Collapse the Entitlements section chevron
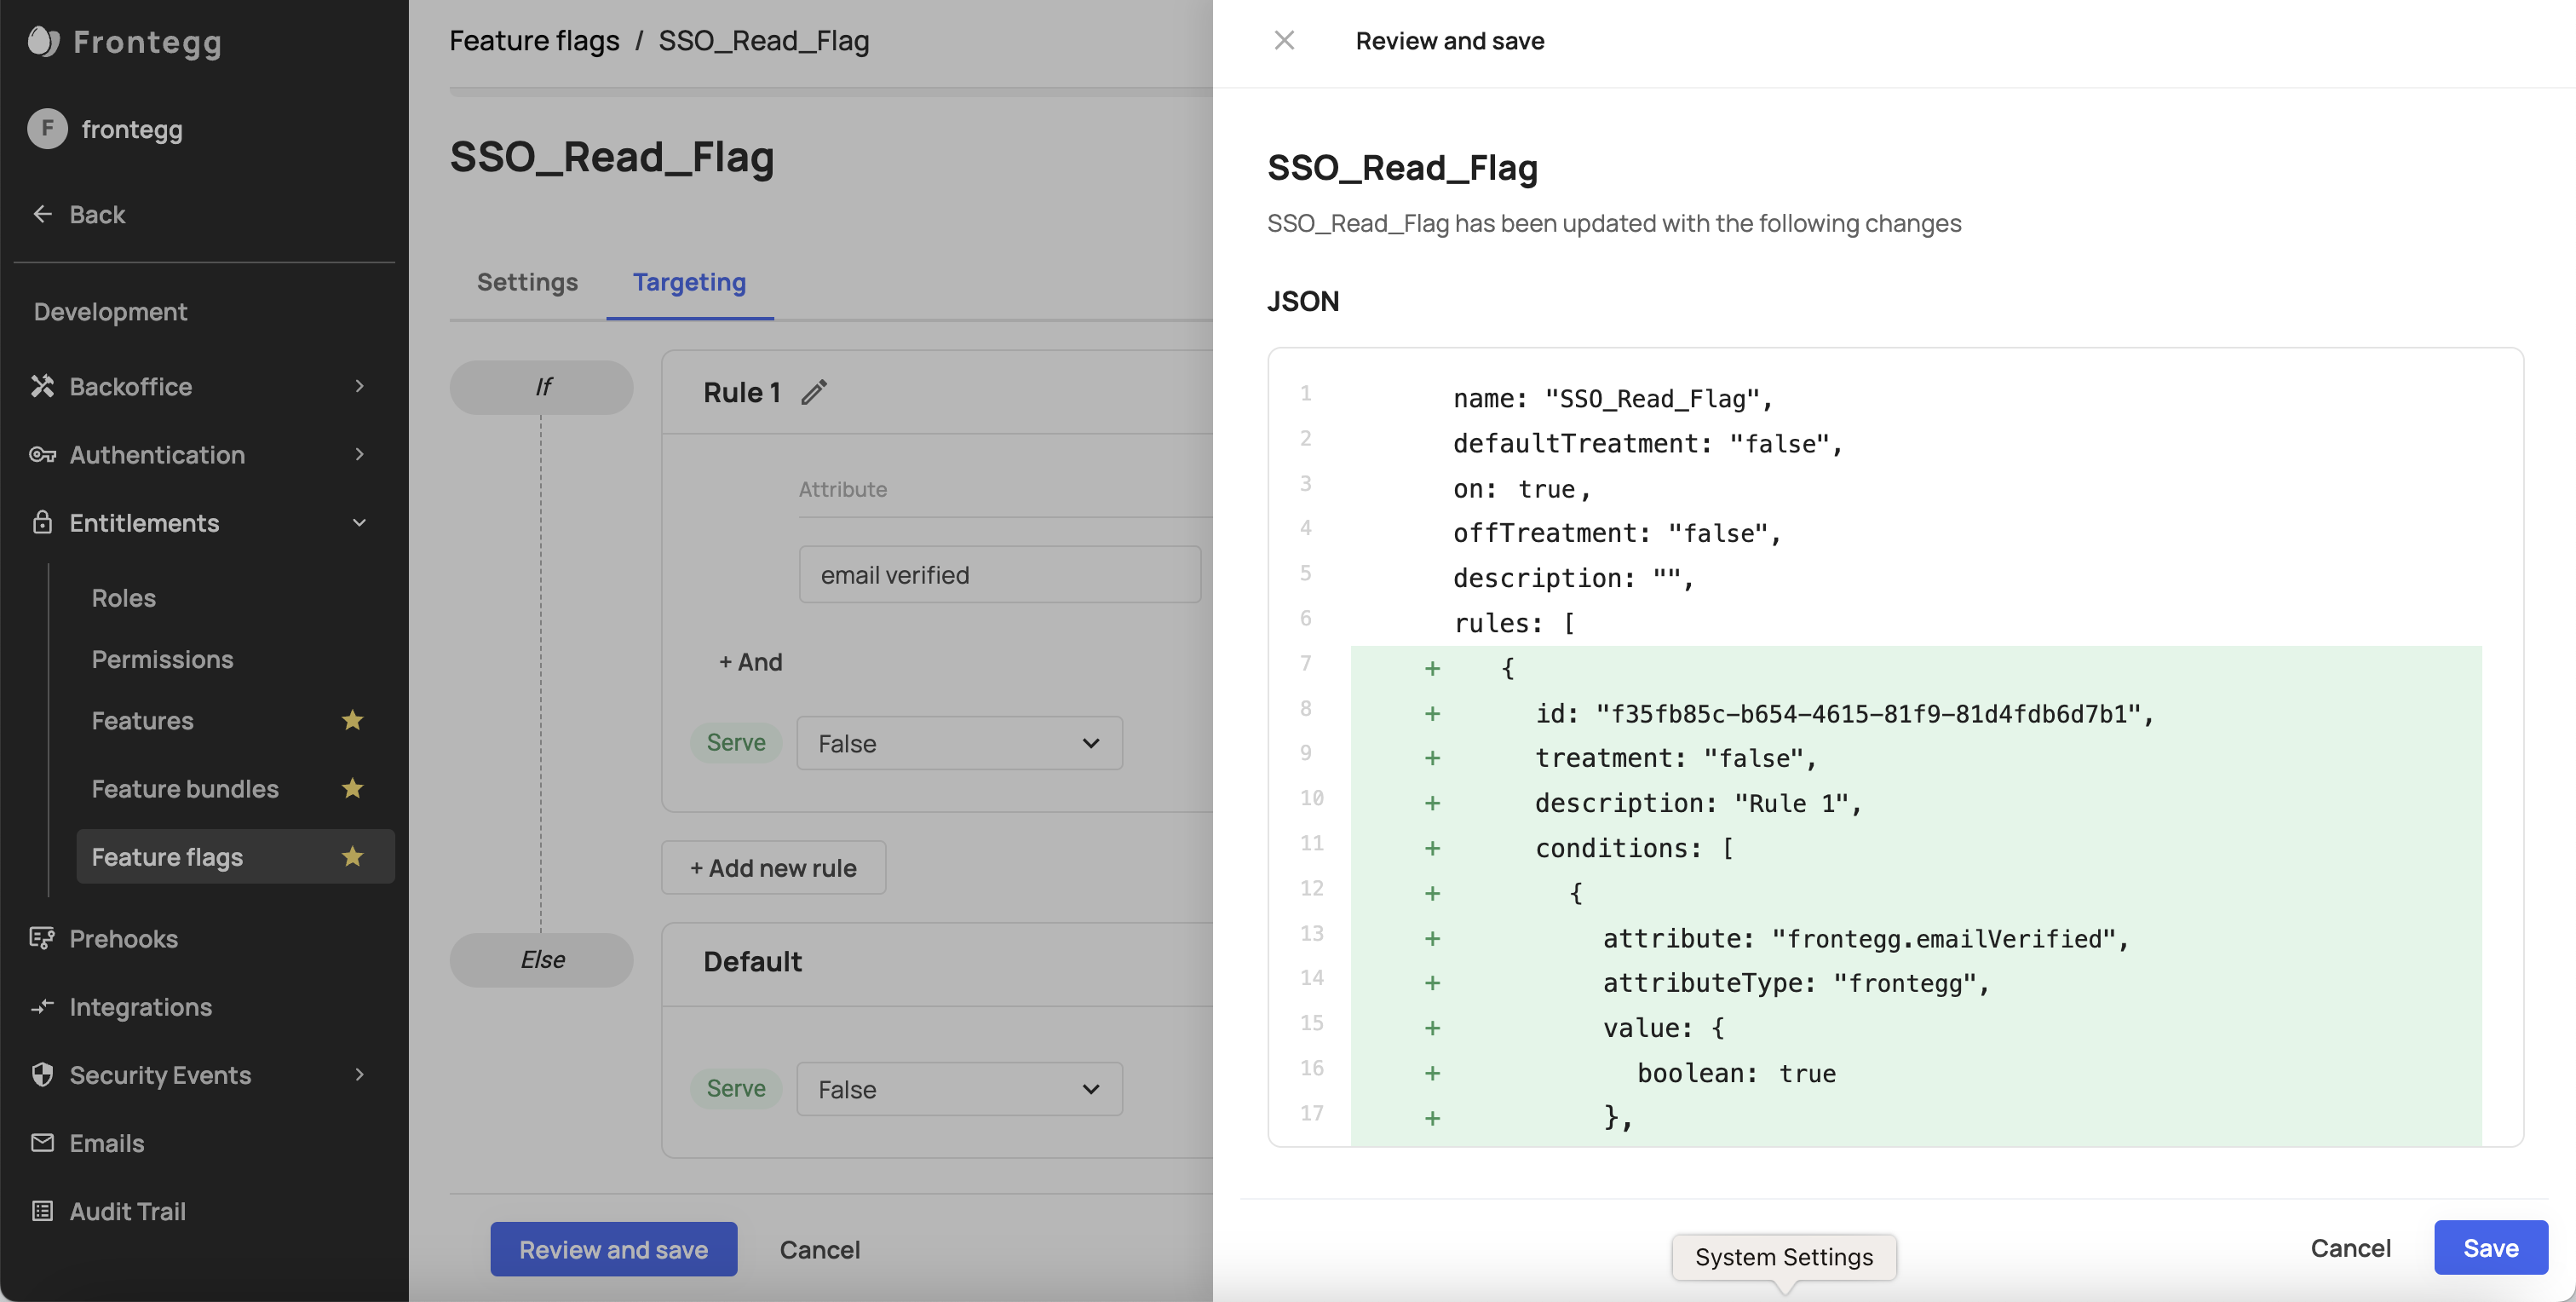2576x1302 pixels. point(360,523)
